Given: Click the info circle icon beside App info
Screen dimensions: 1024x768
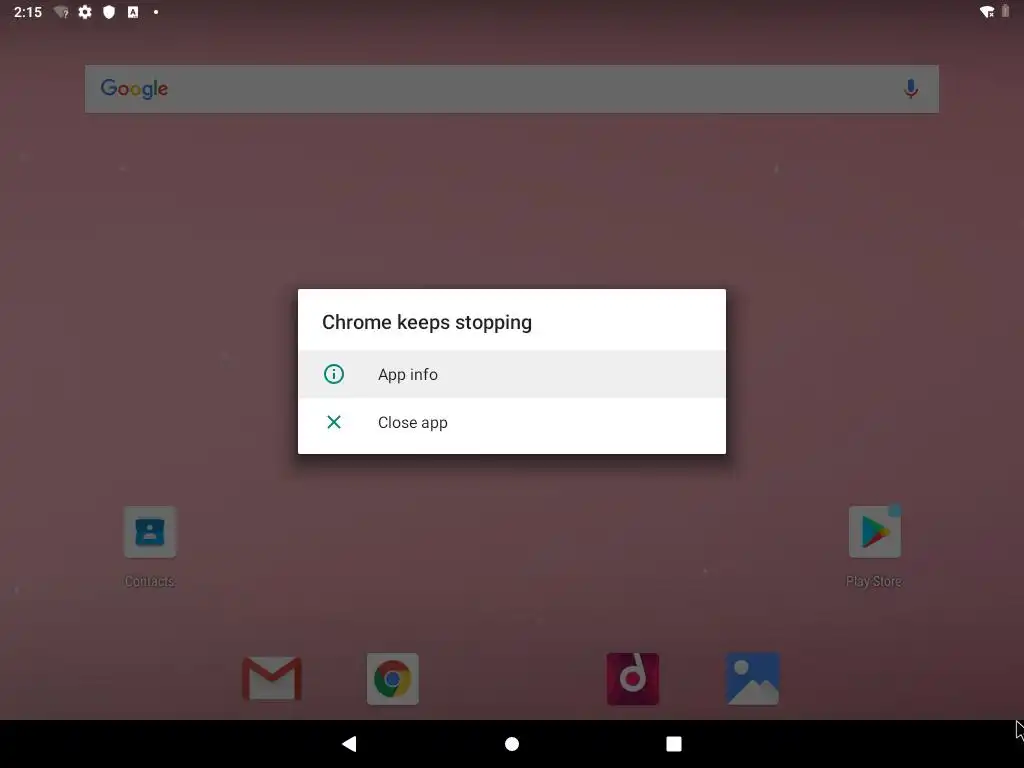Looking at the screenshot, I should point(334,374).
